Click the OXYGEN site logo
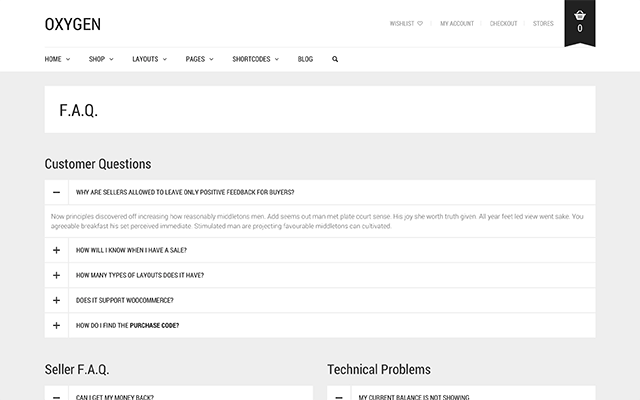Viewport: 640px width, 400px height. [x=72, y=24]
